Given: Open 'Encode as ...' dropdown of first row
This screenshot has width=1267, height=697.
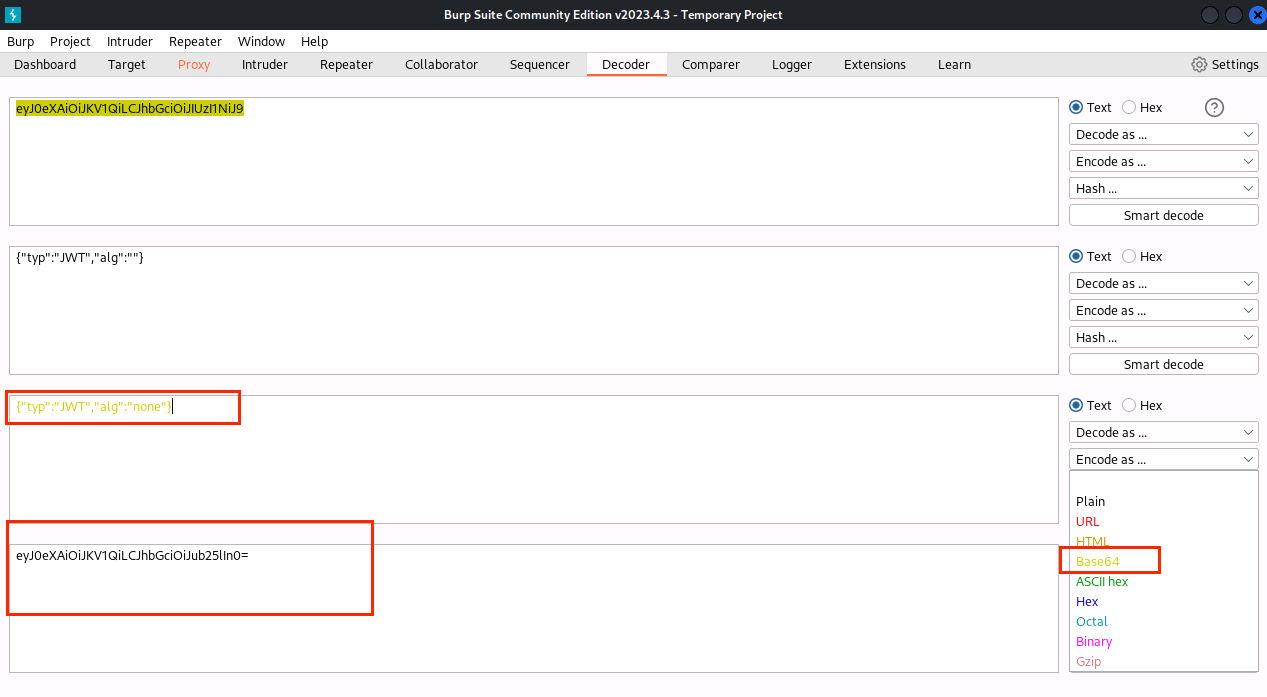Looking at the screenshot, I should pos(1164,161).
